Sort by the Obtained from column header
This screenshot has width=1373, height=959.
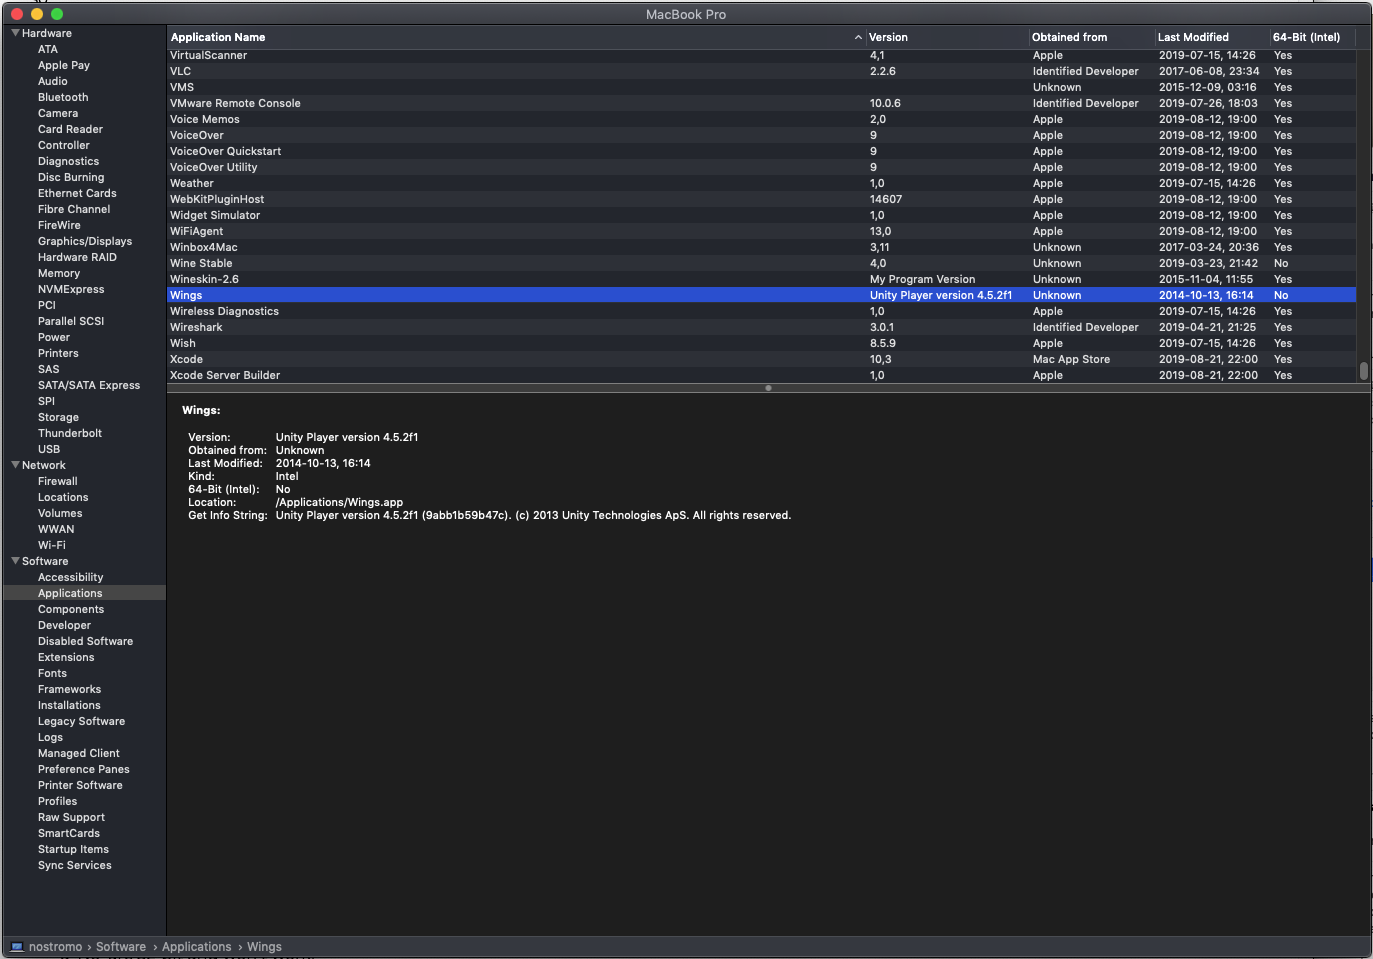tap(1090, 37)
